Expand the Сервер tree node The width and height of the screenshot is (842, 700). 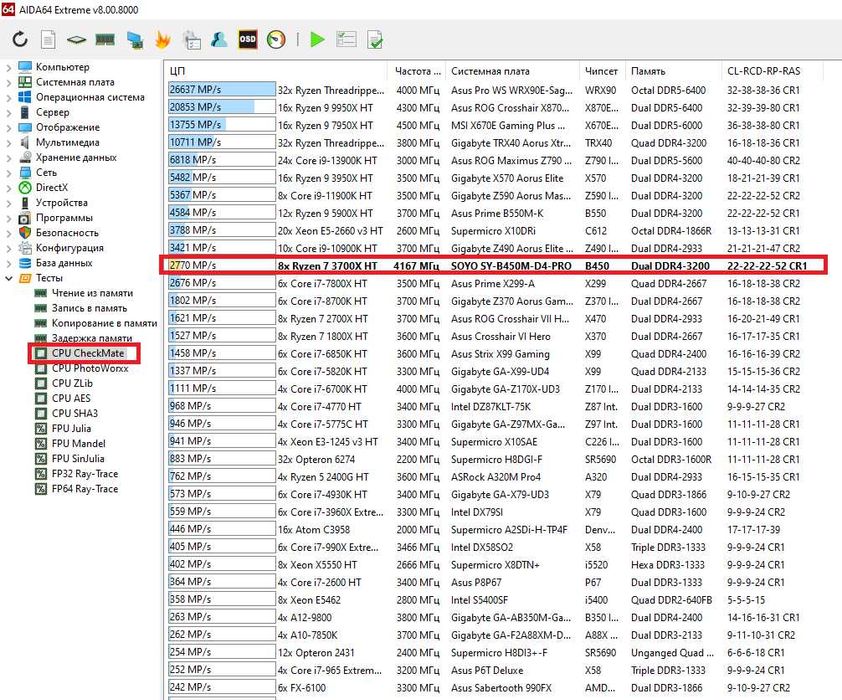(x=9, y=113)
